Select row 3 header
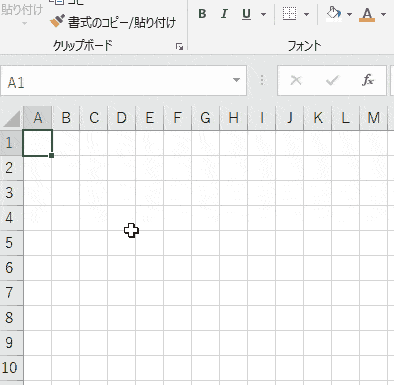This screenshot has width=394, height=385. [11, 193]
